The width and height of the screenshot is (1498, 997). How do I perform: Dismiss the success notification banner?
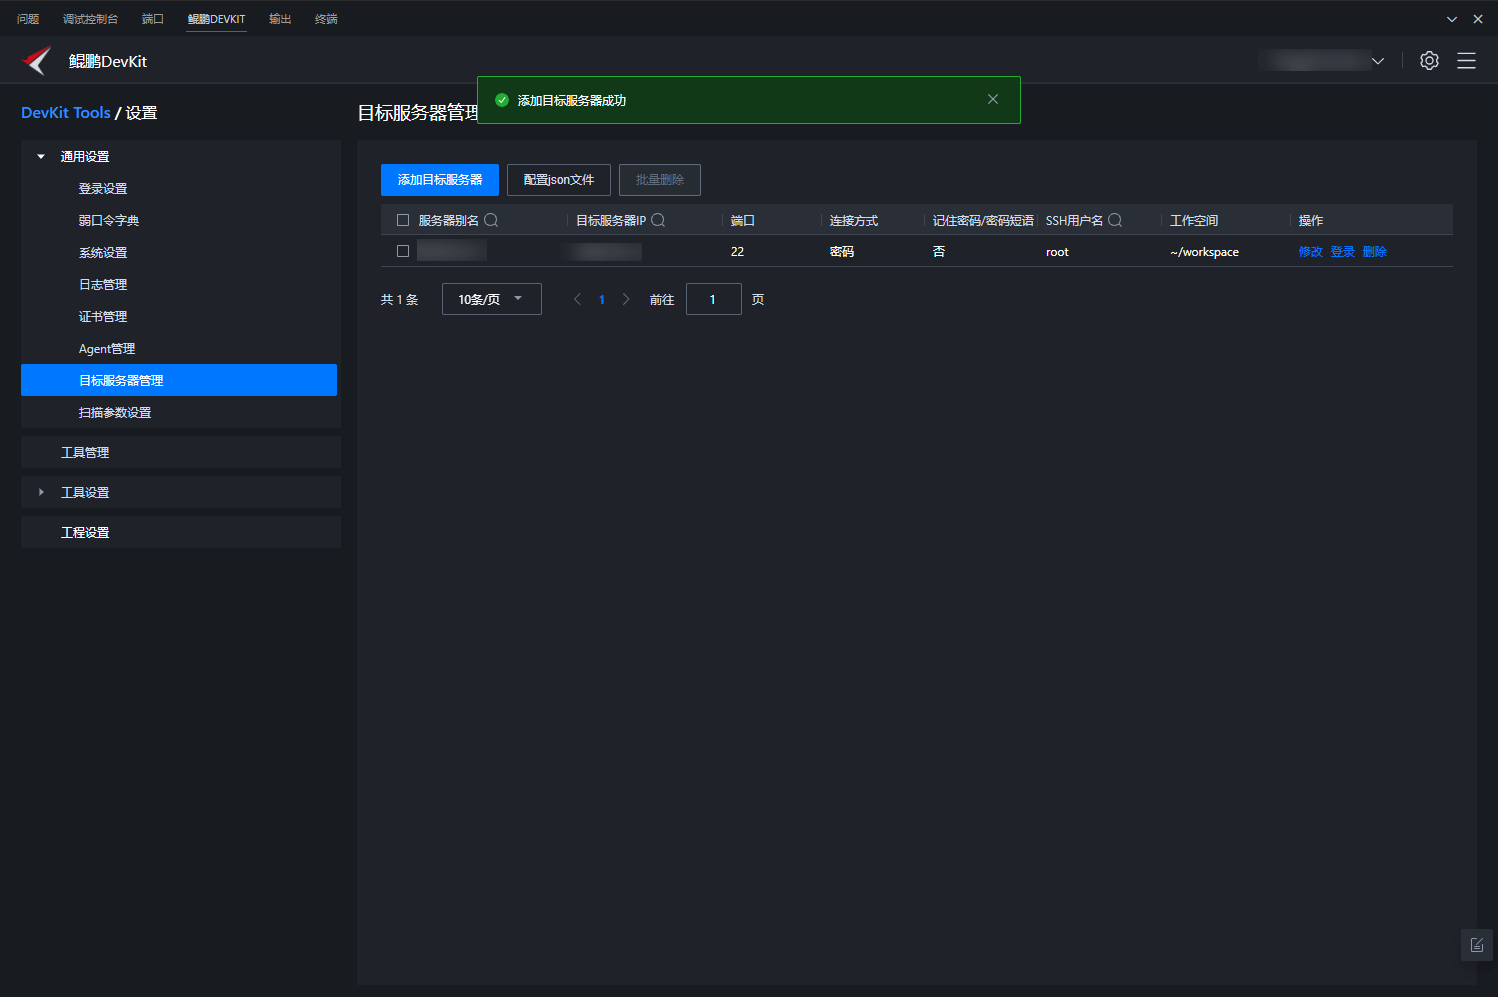[x=993, y=99]
